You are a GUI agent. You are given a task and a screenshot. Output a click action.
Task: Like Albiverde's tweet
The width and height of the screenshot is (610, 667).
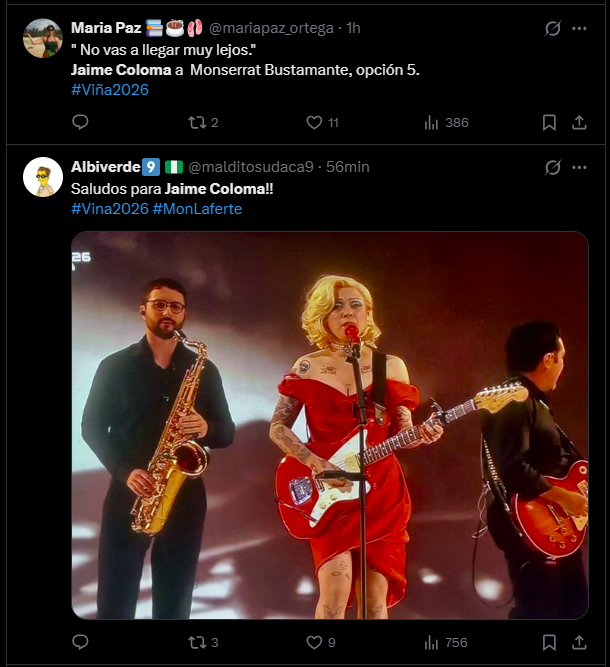coord(314,642)
